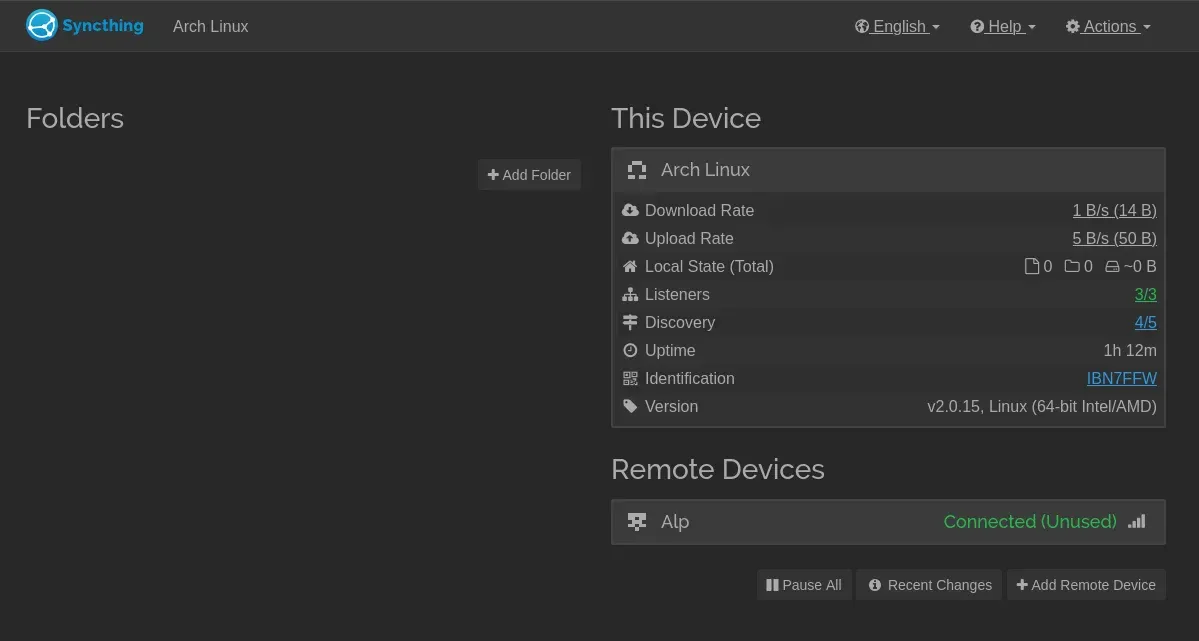Click the uptime value 1h 12m
1199x641 pixels.
(x=1129, y=350)
